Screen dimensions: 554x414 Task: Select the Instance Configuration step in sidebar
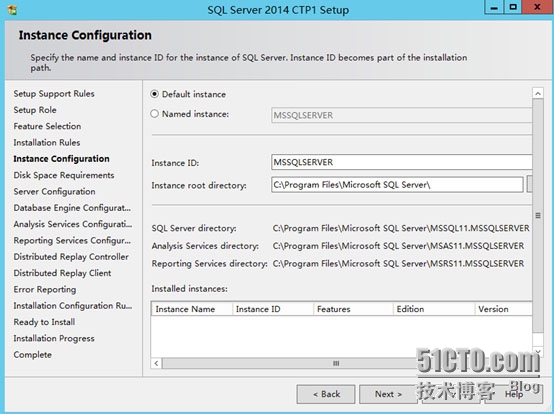pyautogui.click(x=61, y=159)
